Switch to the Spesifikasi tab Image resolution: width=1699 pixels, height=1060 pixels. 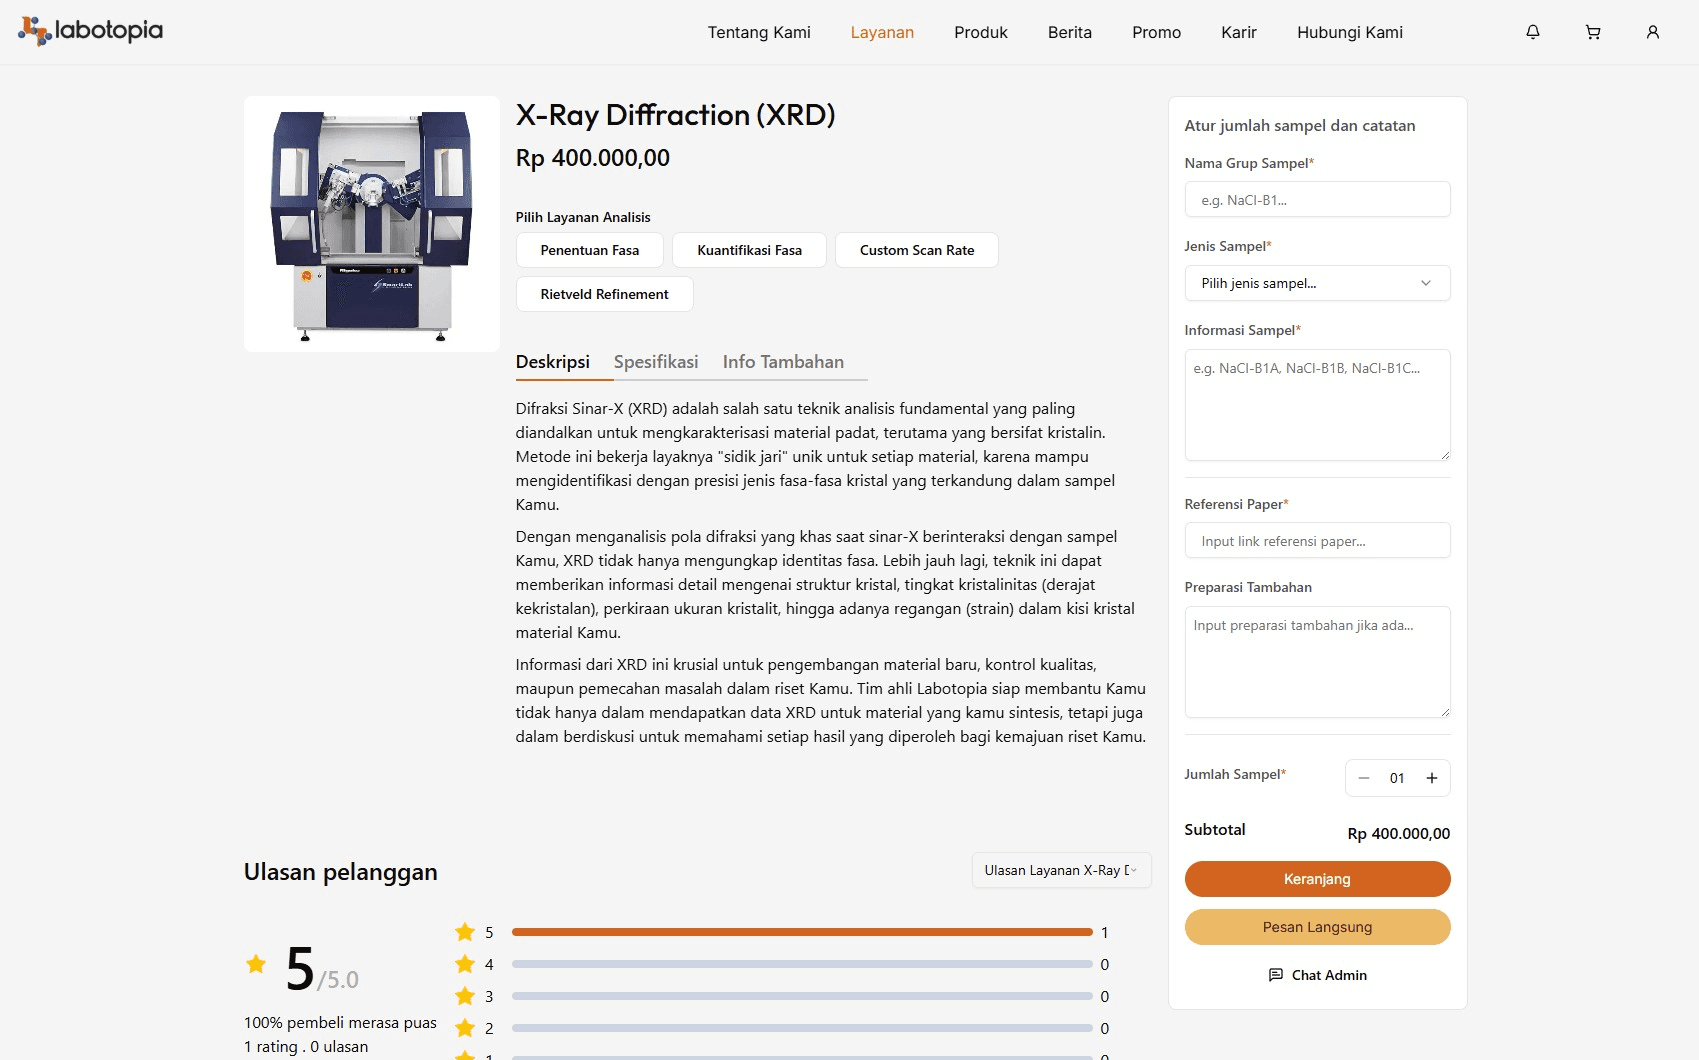[656, 362]
